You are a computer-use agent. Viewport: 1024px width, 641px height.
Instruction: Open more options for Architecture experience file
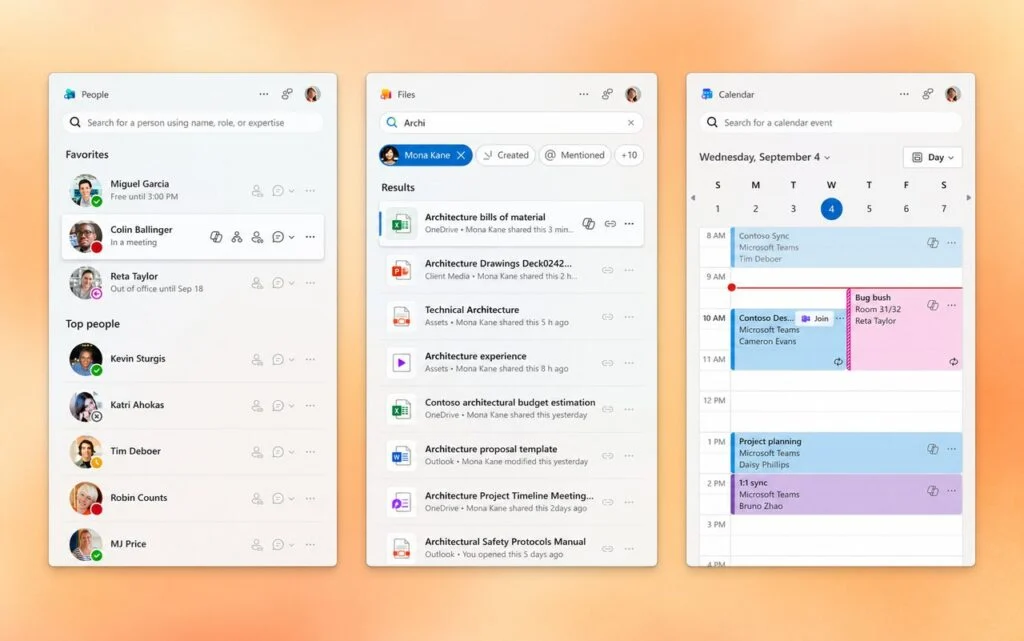click(x=629, y=363)
